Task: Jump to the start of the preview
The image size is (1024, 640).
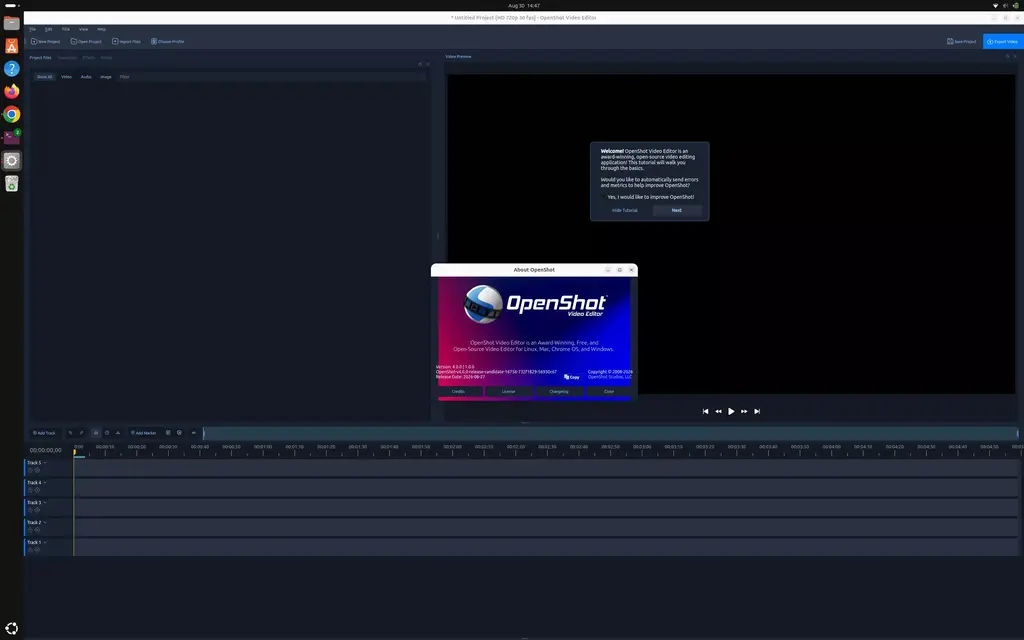Action: pos(705,411)
